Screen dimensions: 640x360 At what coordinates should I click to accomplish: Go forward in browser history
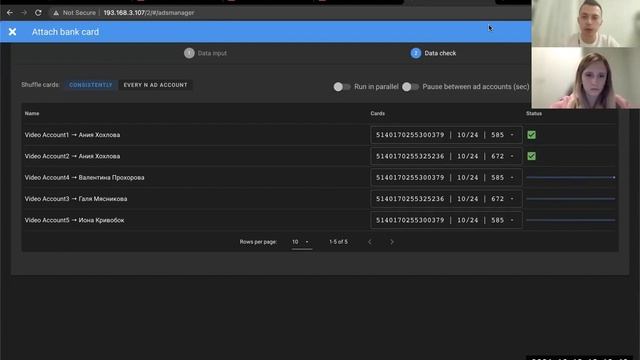tap(24, 13)
